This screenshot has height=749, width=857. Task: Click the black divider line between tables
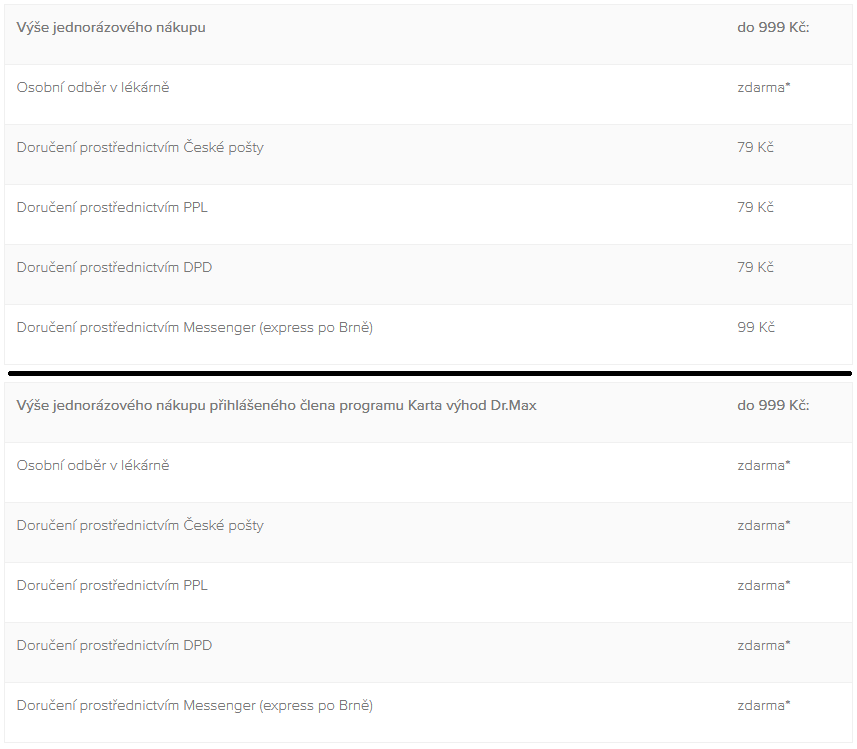(430, 373)
